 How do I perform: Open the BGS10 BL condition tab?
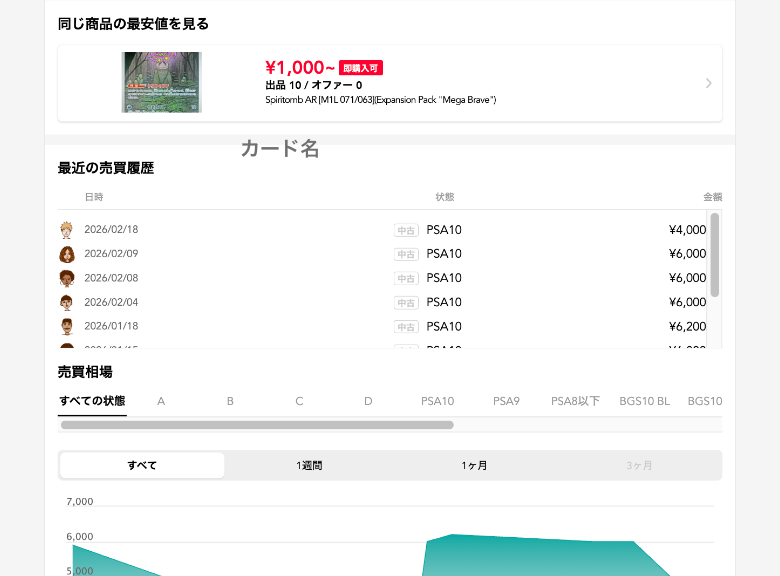coord(644,401)
